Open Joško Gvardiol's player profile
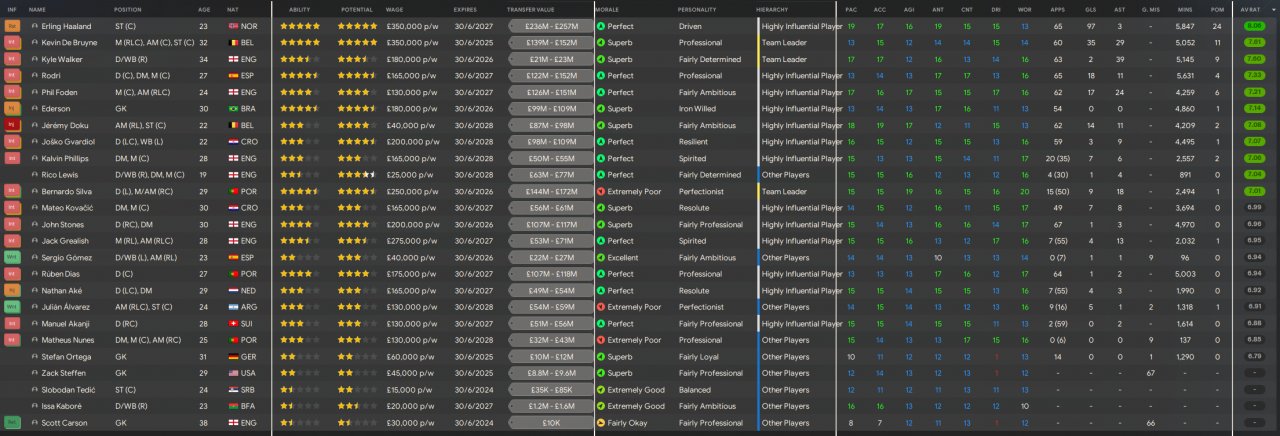This screenshot has width=1280, height=436. 66,142
